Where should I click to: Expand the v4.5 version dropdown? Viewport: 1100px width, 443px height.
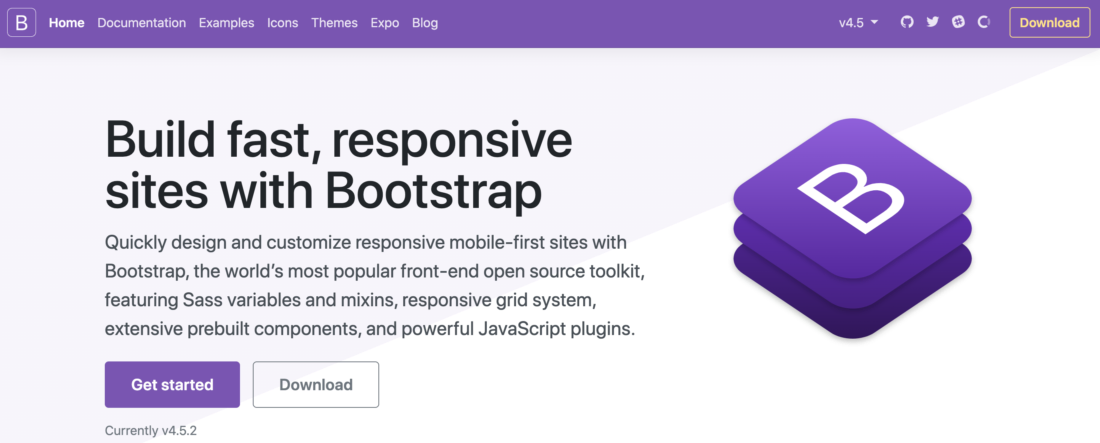click(859, 23)
